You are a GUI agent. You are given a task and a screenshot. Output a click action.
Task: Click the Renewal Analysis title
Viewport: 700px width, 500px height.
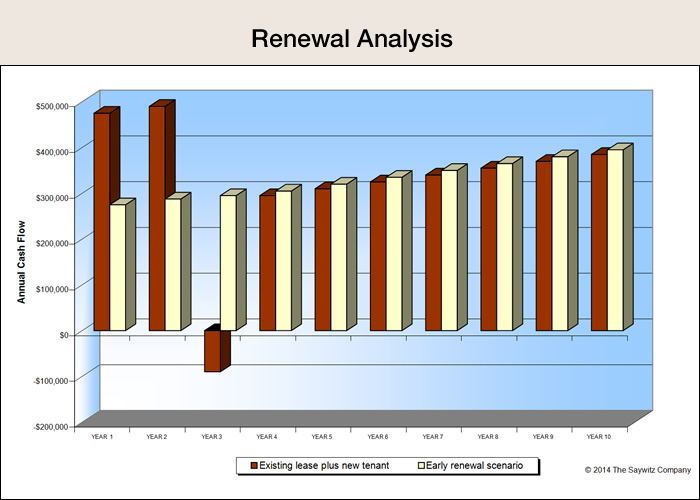(x=352, y=39)
